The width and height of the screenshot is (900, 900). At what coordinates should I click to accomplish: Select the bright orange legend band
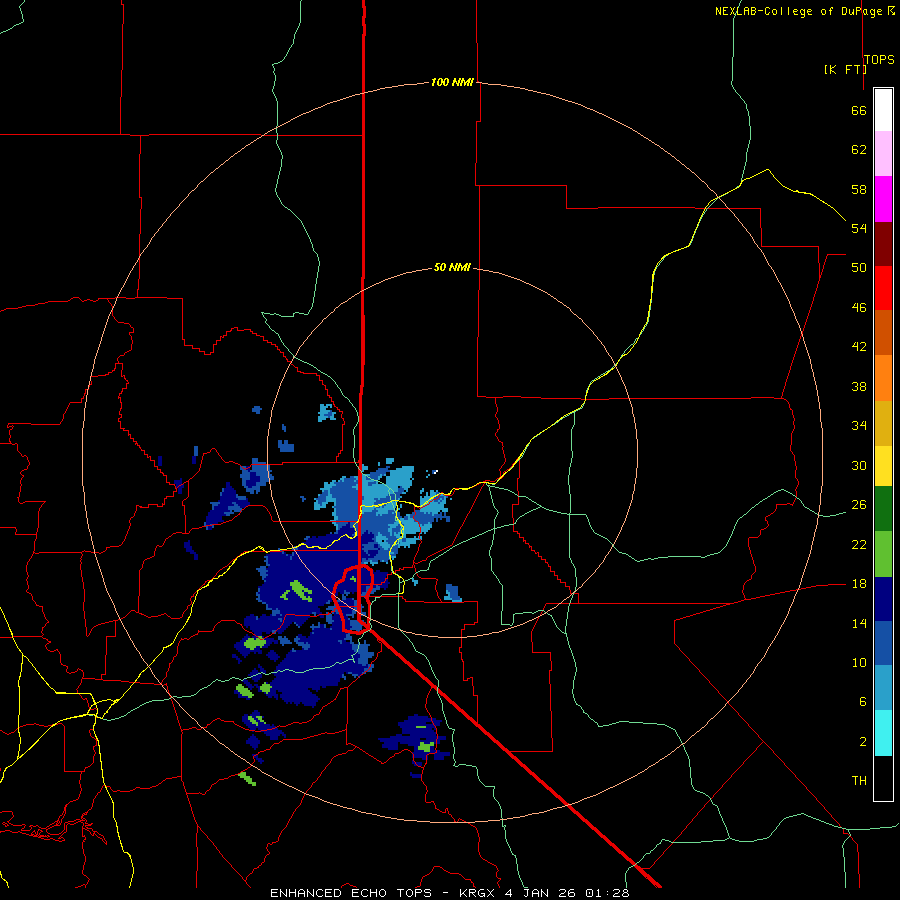[883, 378]
